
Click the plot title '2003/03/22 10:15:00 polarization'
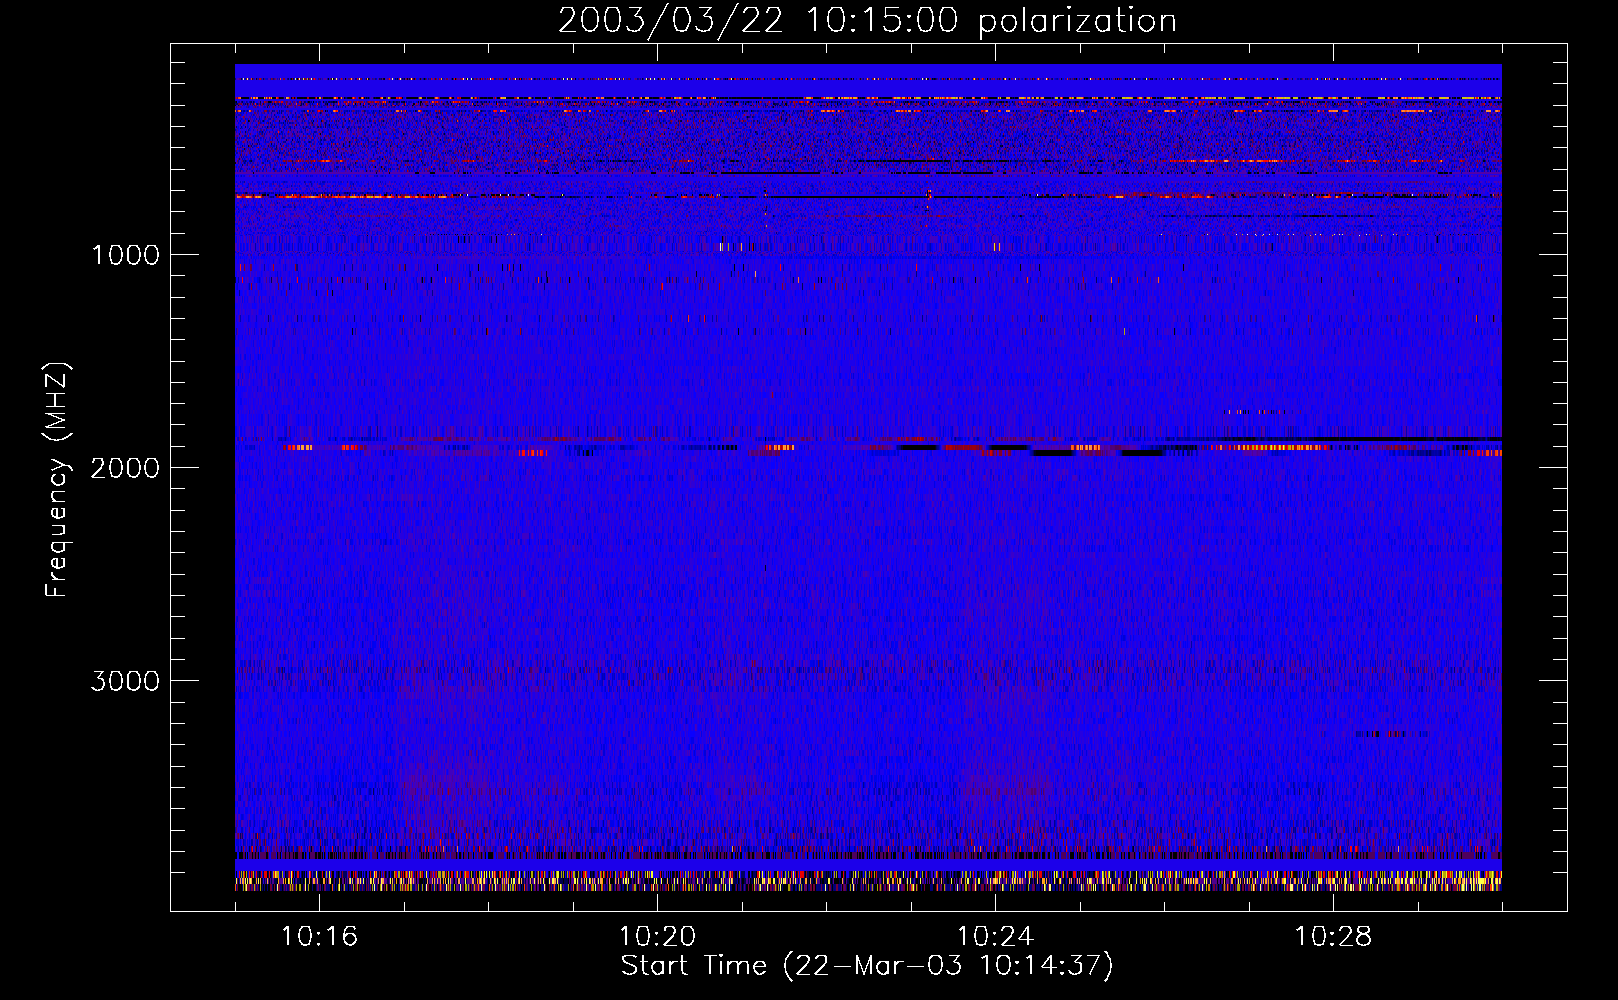pos(867,21)
